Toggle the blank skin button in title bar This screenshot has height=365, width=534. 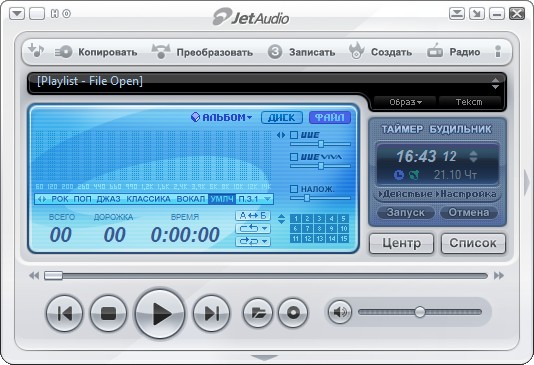37,14
